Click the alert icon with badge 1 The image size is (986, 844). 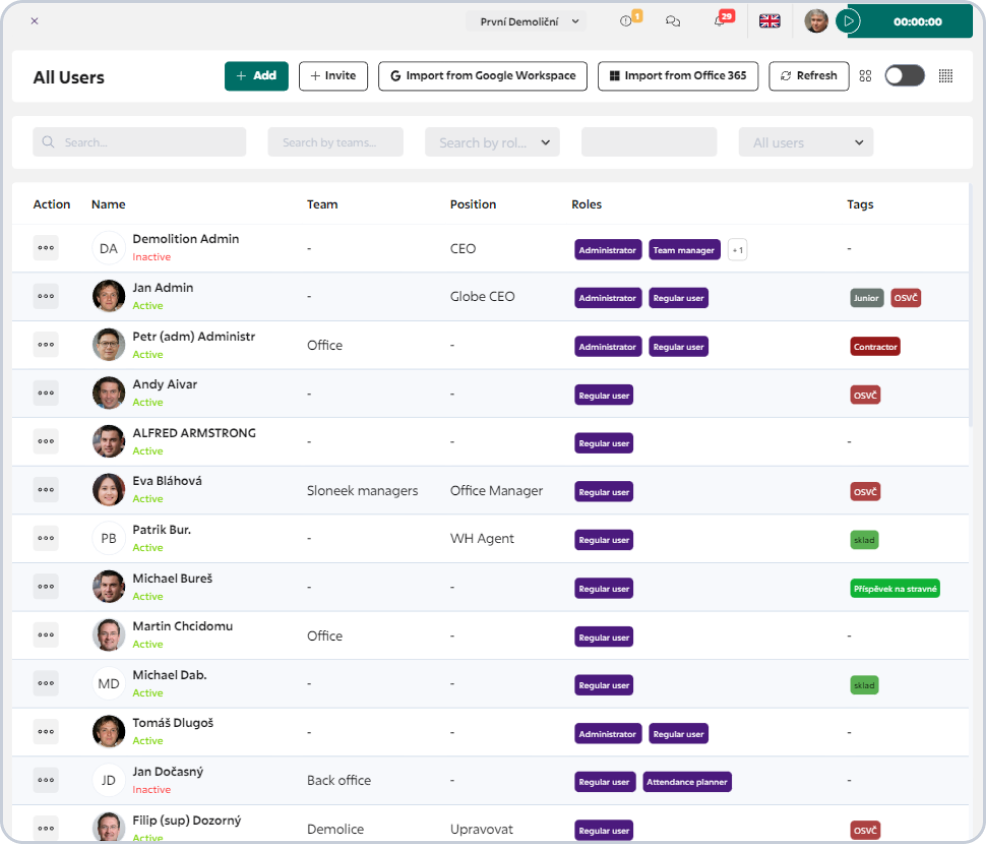[627, 21]
